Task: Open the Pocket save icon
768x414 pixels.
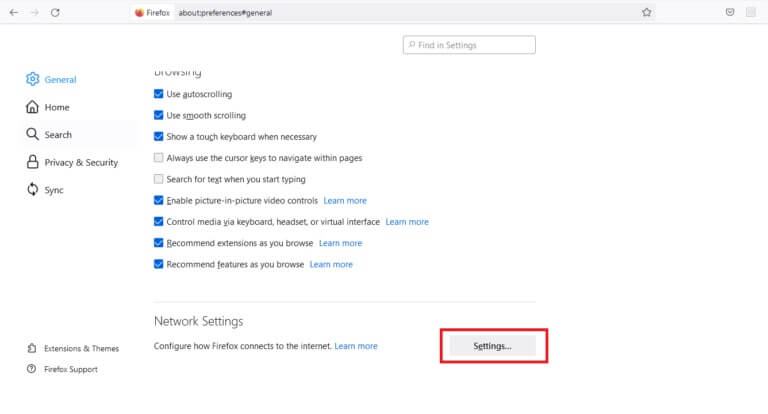Action: (x=730, y=13)
